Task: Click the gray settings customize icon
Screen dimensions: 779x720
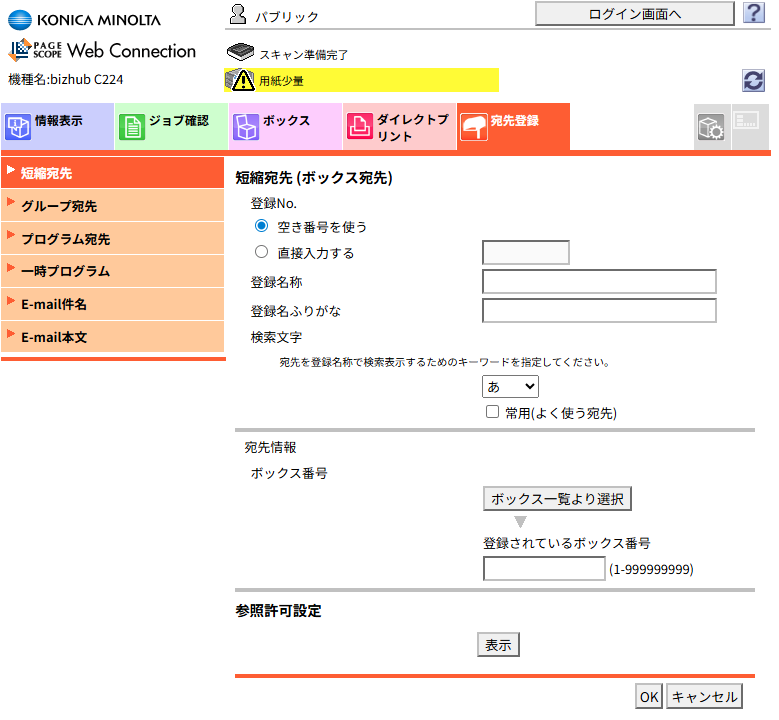Action: pos(711,127)
